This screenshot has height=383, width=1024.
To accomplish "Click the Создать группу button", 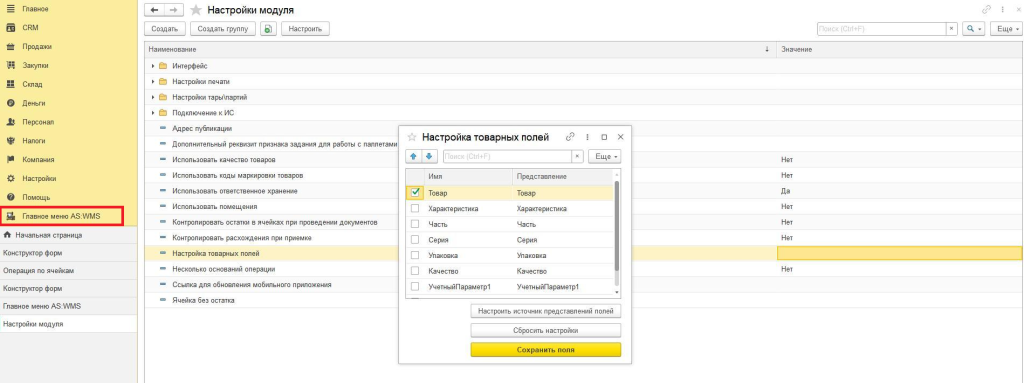I will (x=222, y=29).
